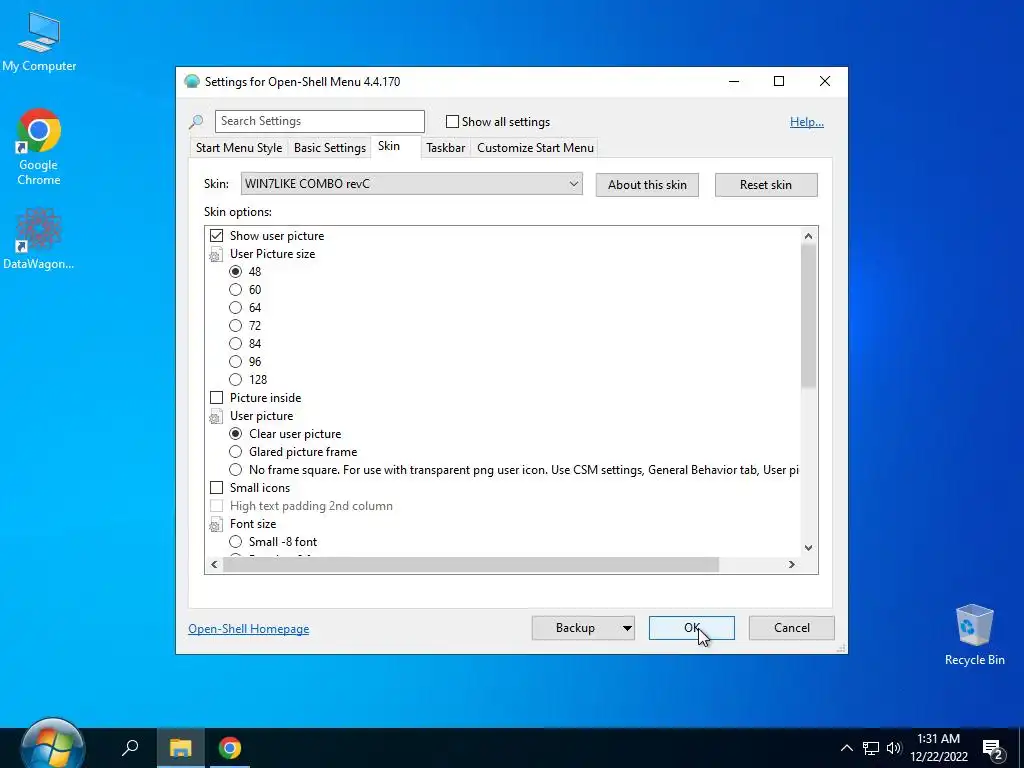Enable Show all settings checkbox
This screenshot has width=1024, height=768.
click(x=452, y=121)
